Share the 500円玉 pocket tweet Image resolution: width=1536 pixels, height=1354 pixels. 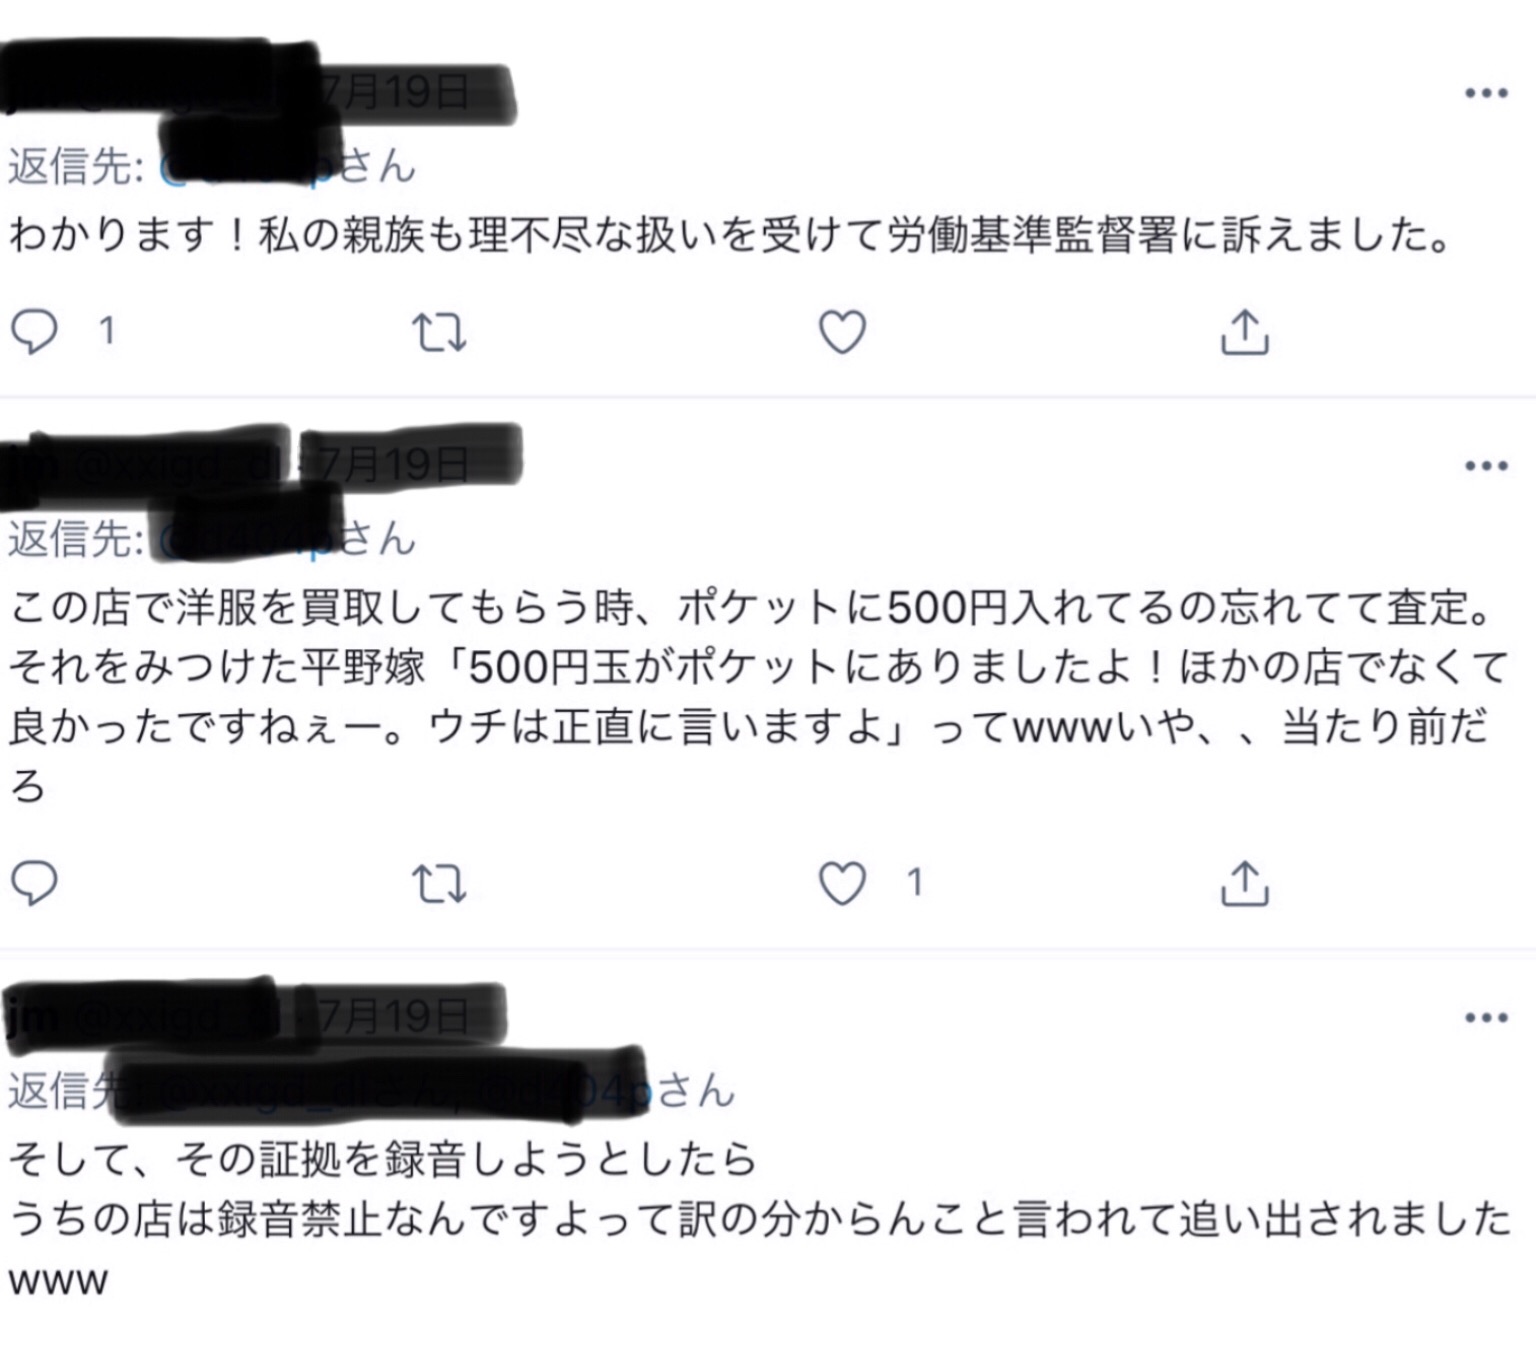[1244, 883]
